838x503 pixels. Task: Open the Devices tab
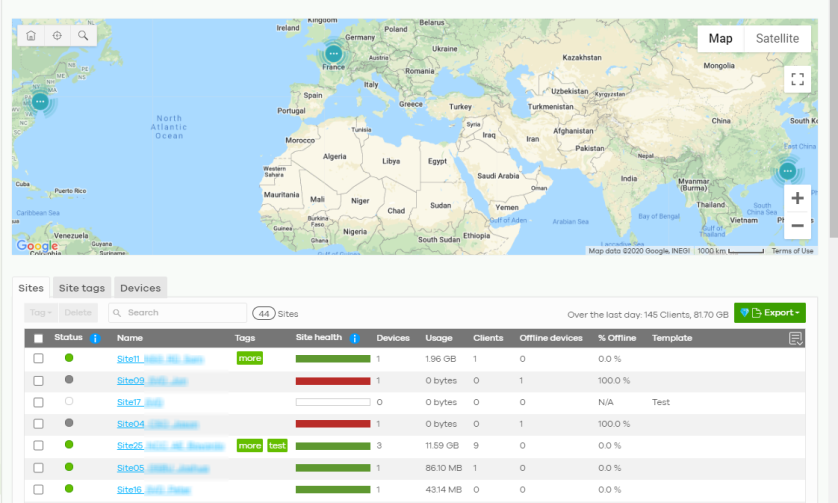point(140,288)
